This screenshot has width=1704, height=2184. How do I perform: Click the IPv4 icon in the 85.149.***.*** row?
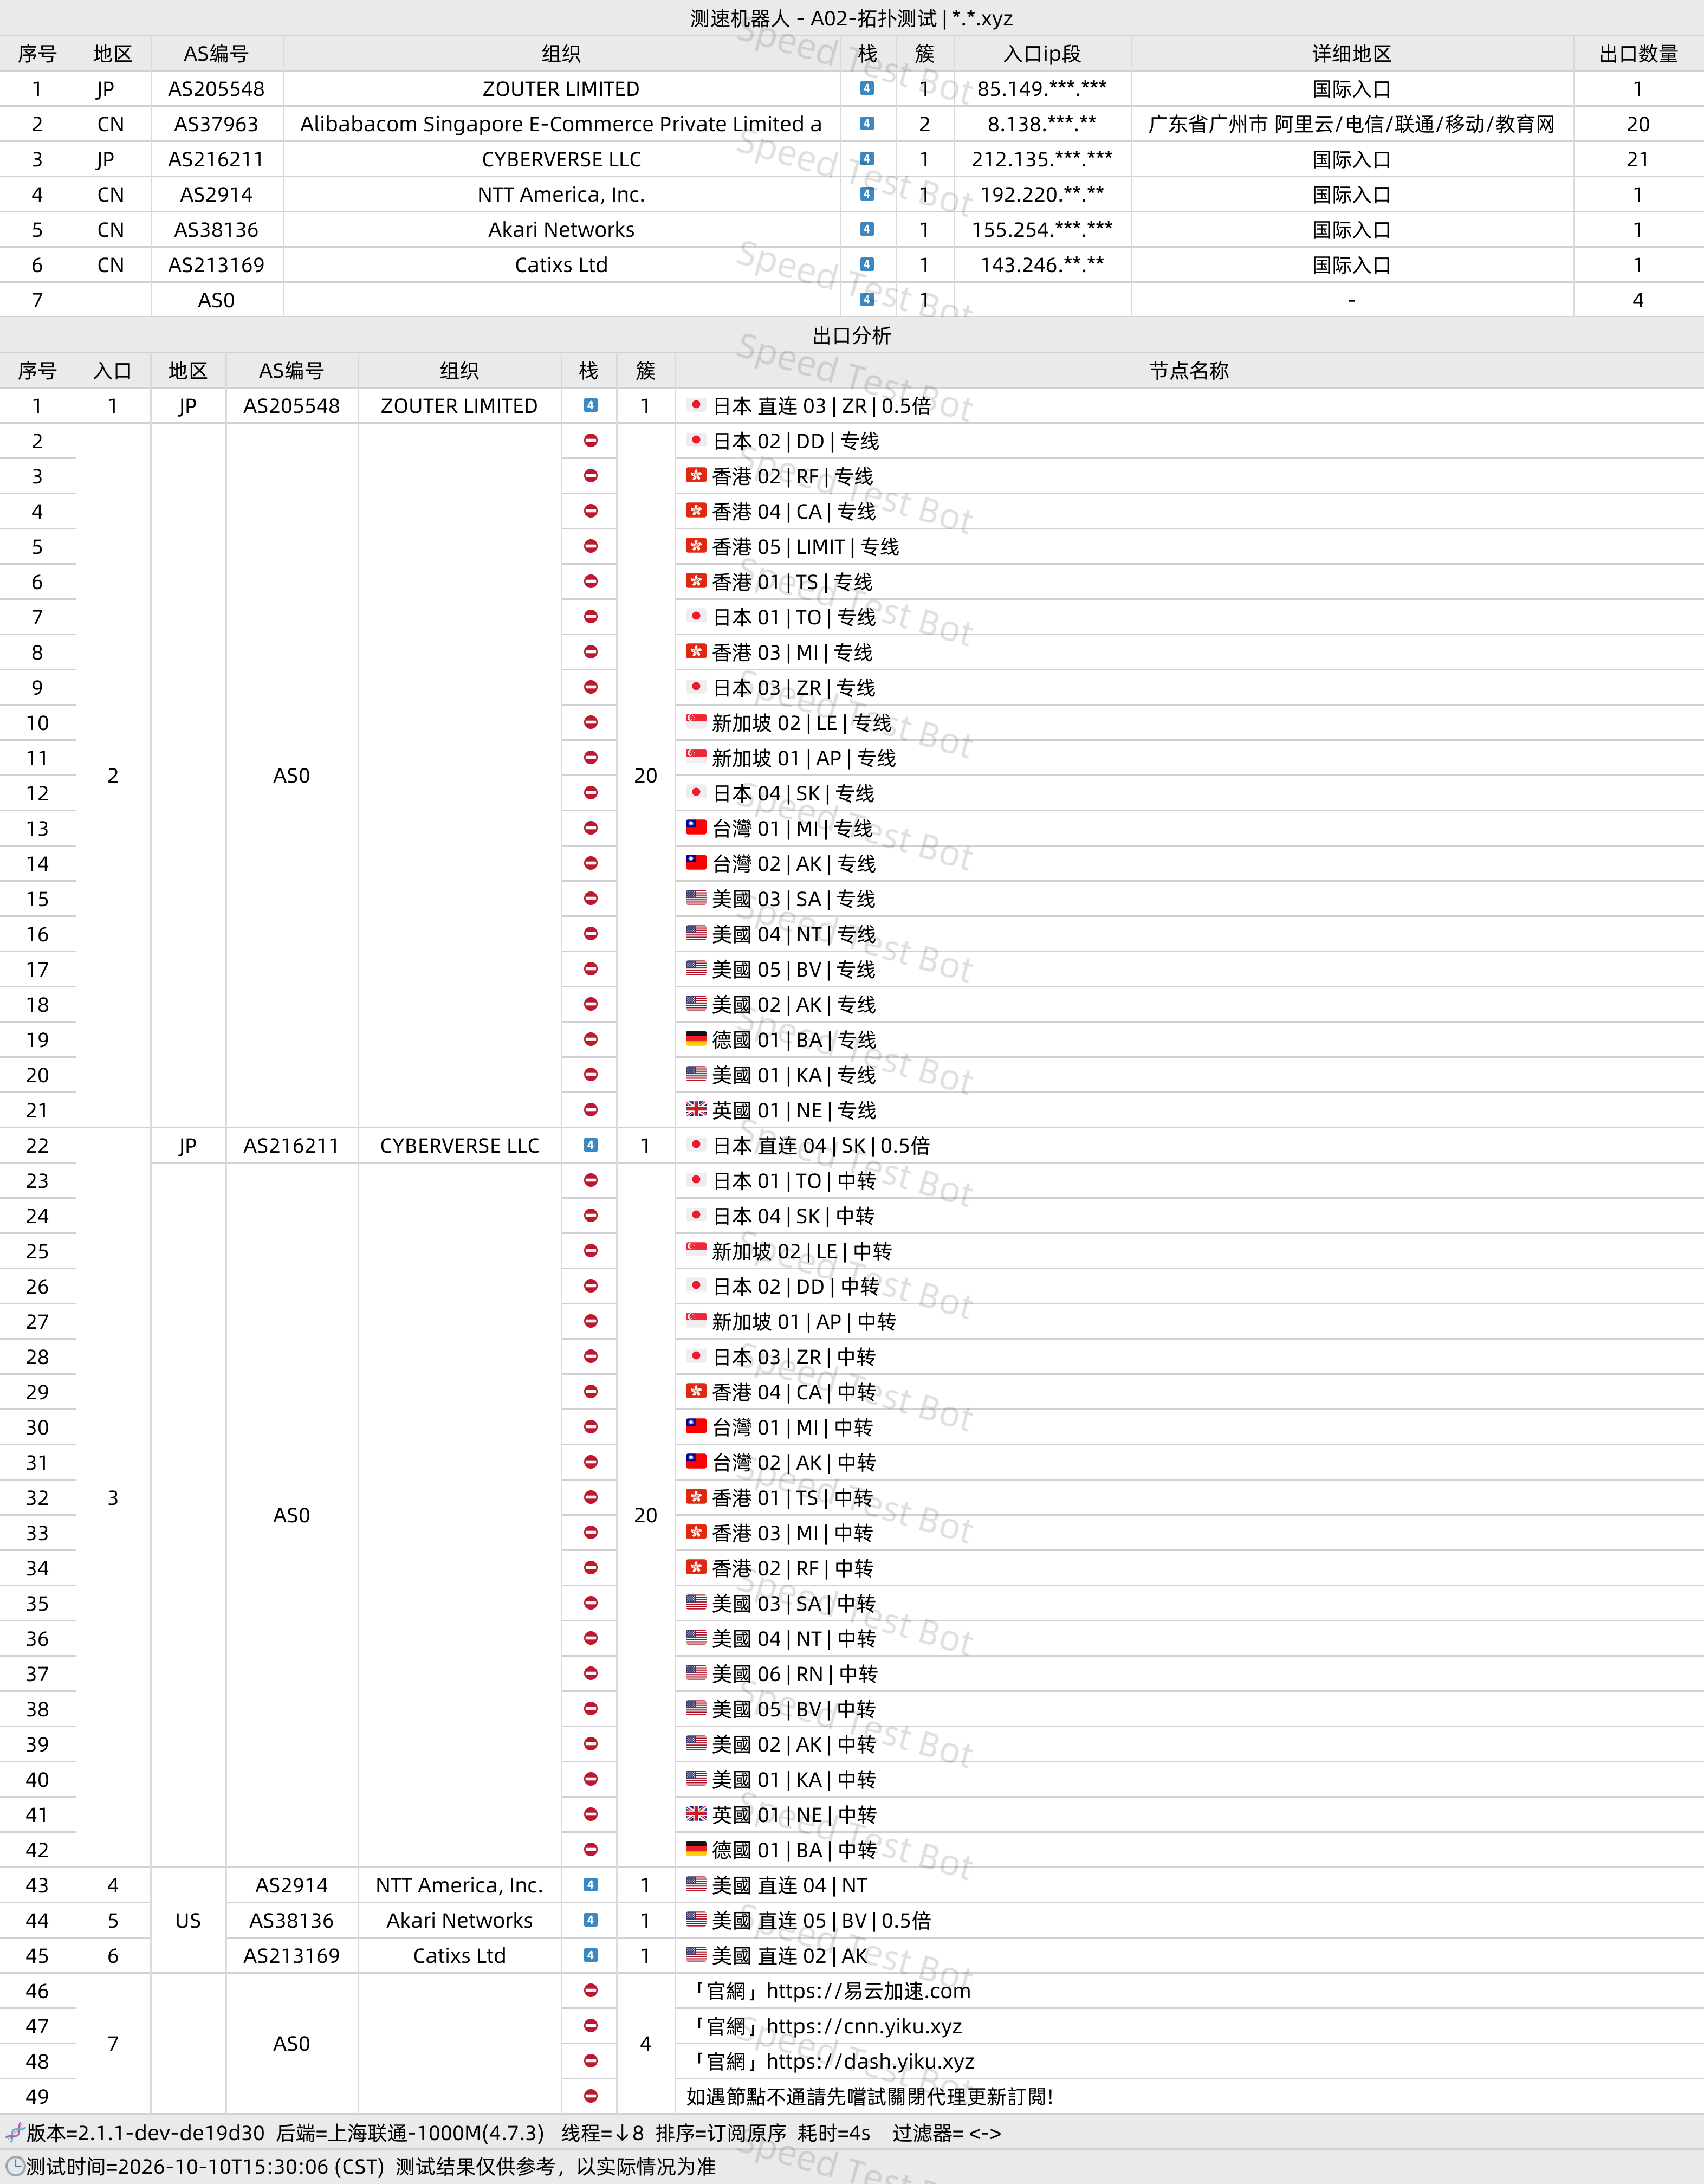867,89
